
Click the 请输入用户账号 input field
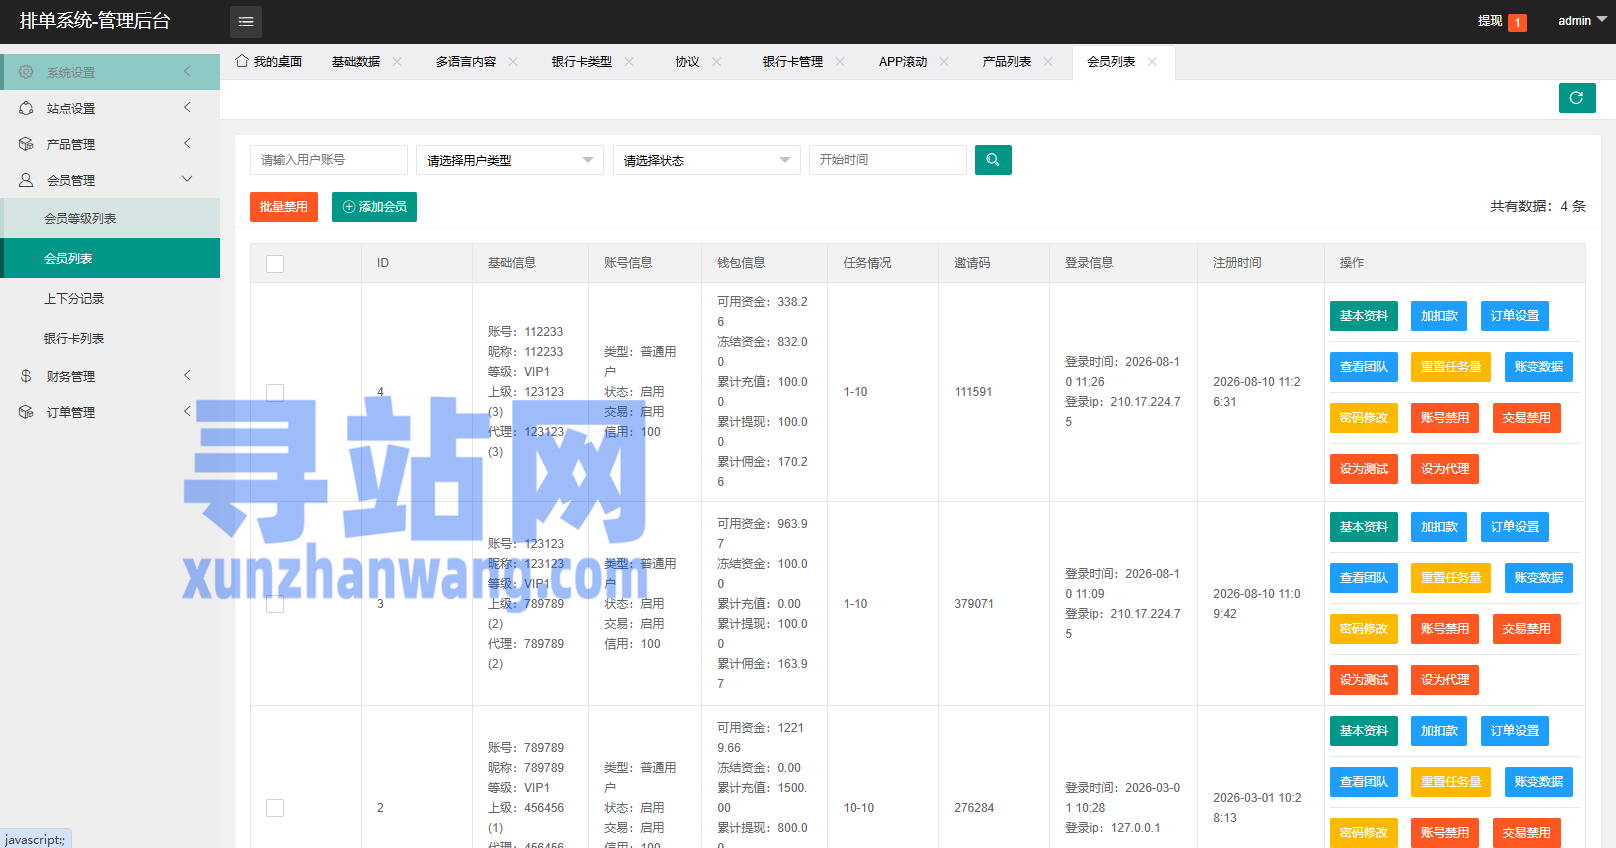[329, 160]
